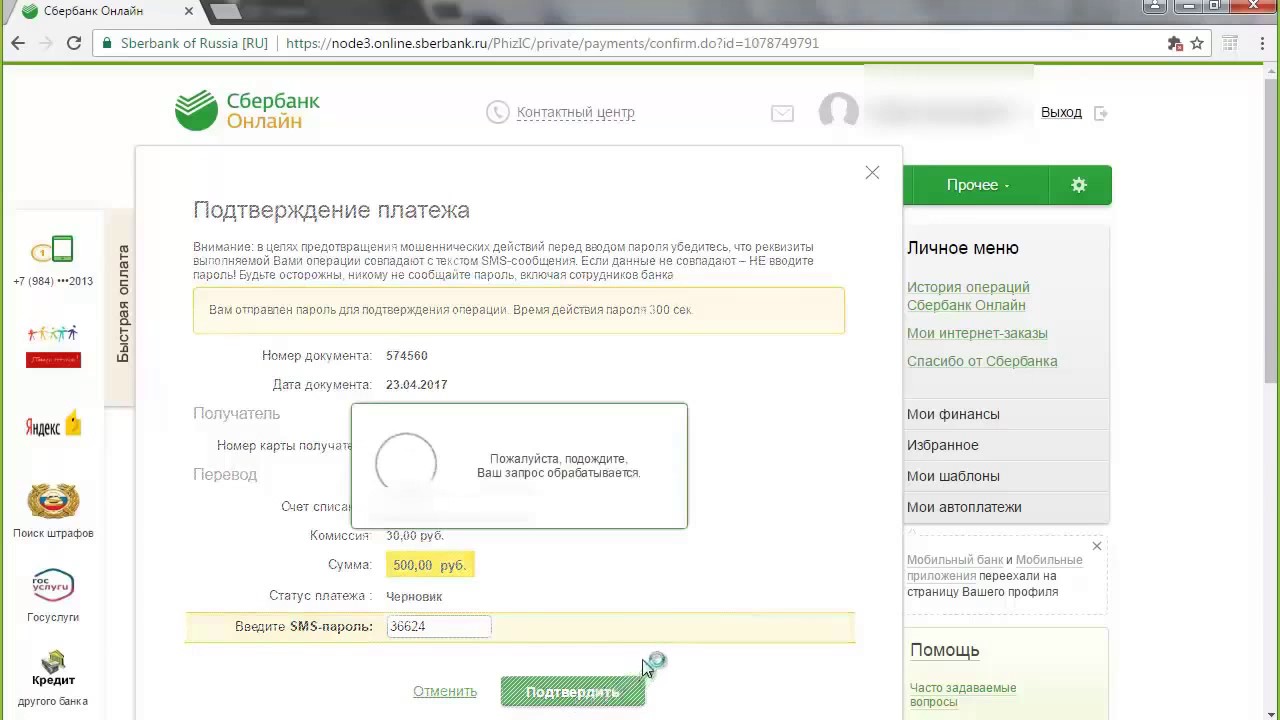Screen dimensions: 1280x720
Task: Open Поиск штрафов icon
Action: tap(53, 511)
